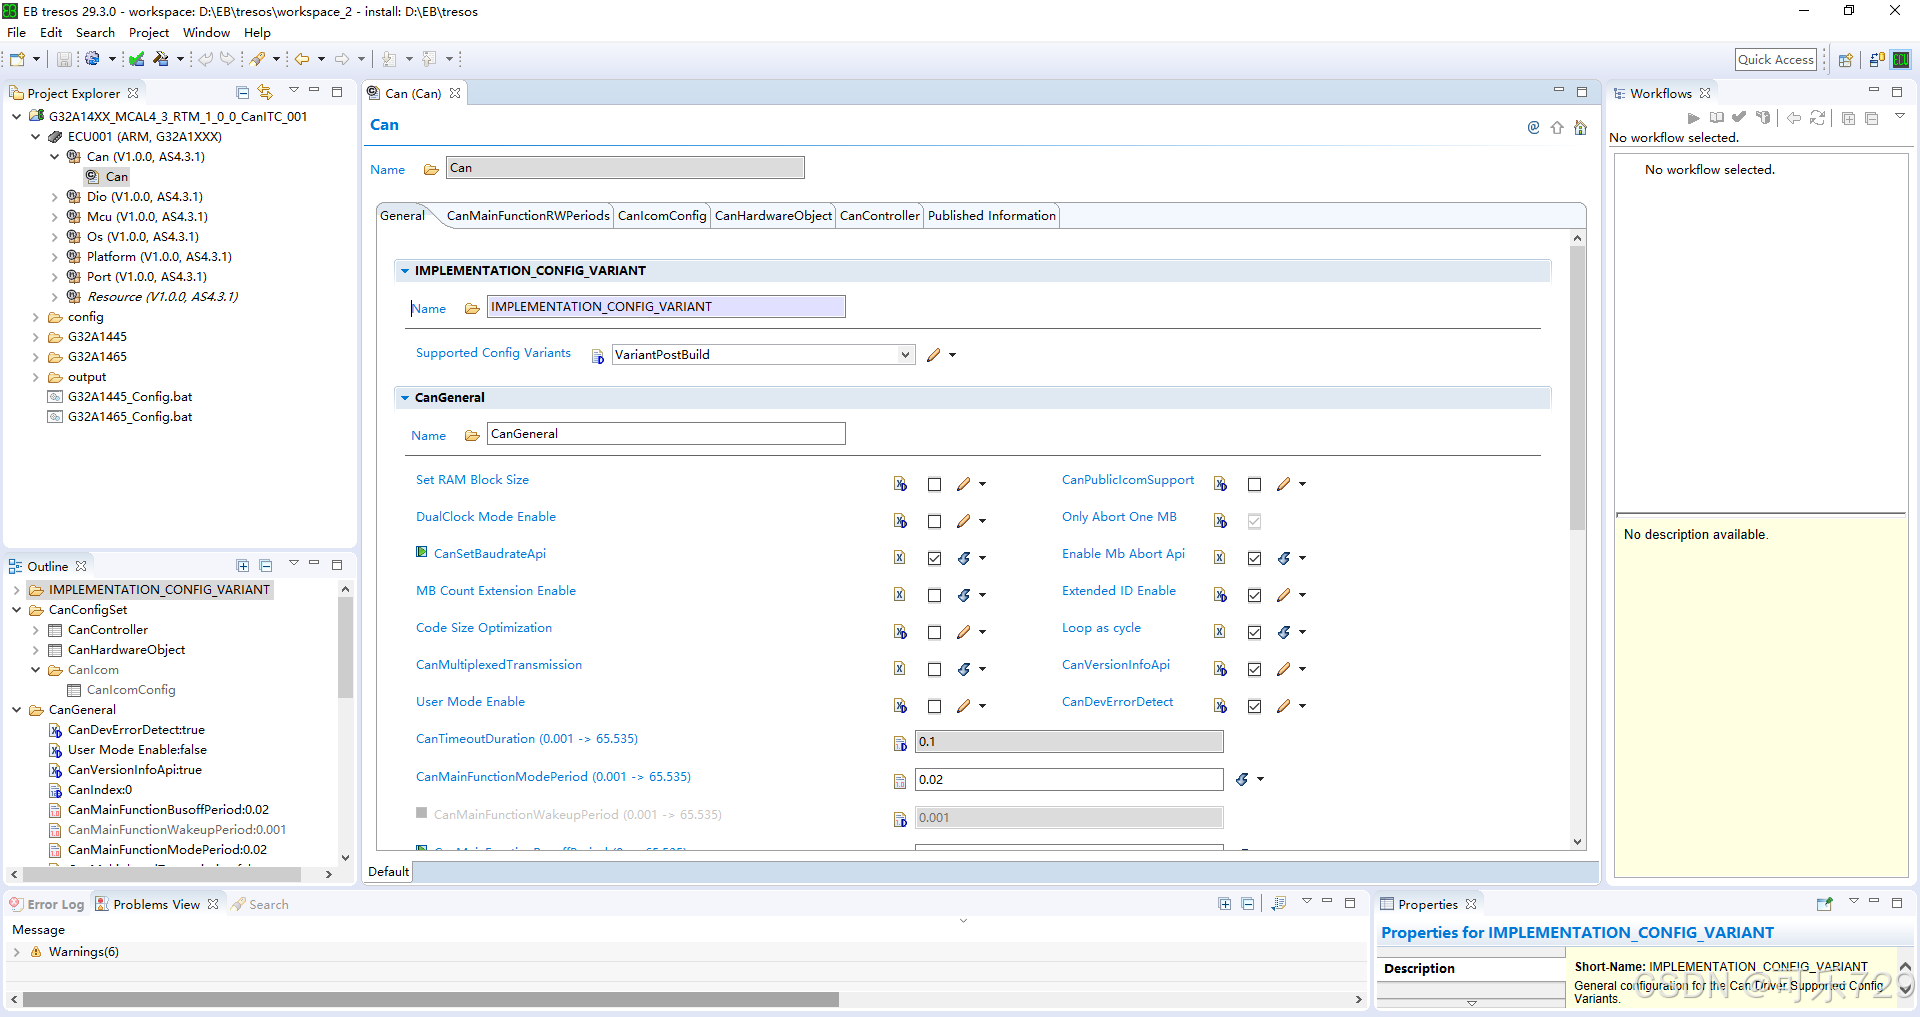
Task: Open the Workflows view menu triangle
Action: [x=1900, y=117]
